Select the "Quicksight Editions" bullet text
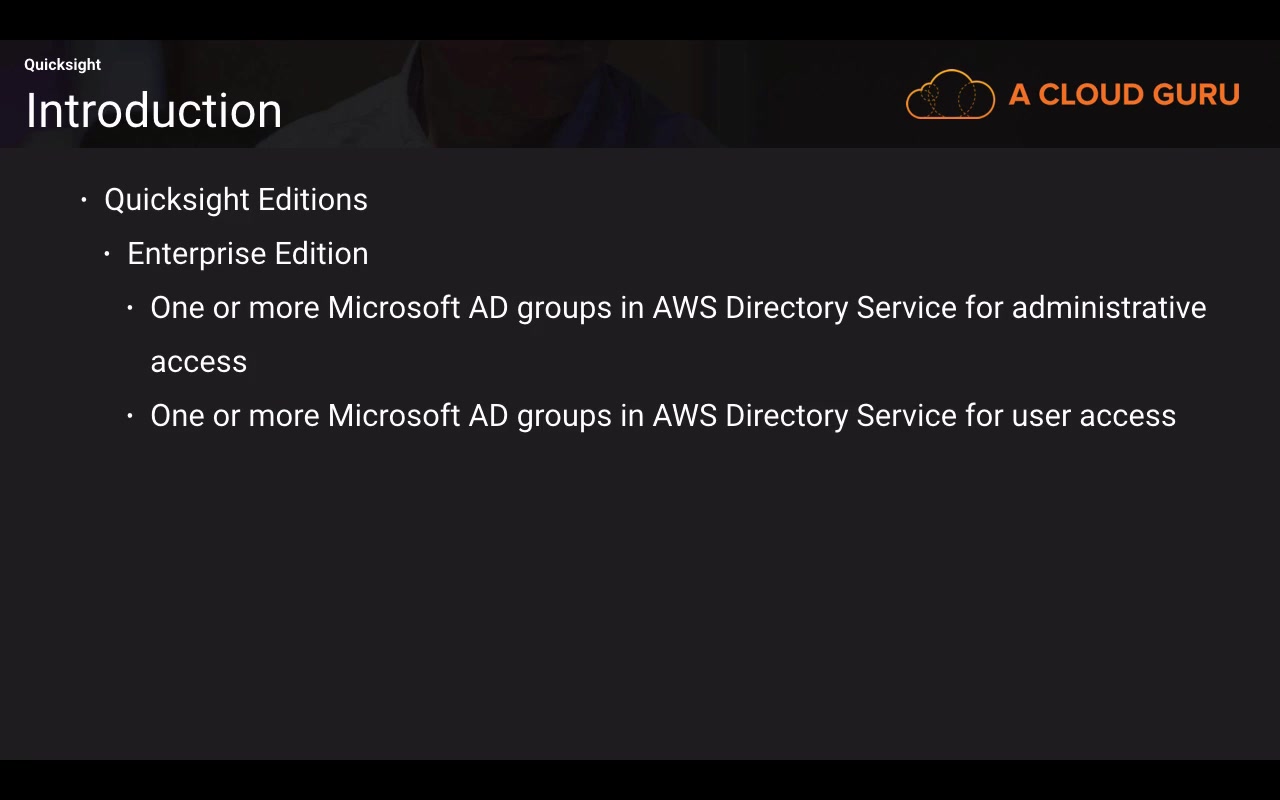The height and width of the screenshot is (800, 1280). tap(236, 200)
